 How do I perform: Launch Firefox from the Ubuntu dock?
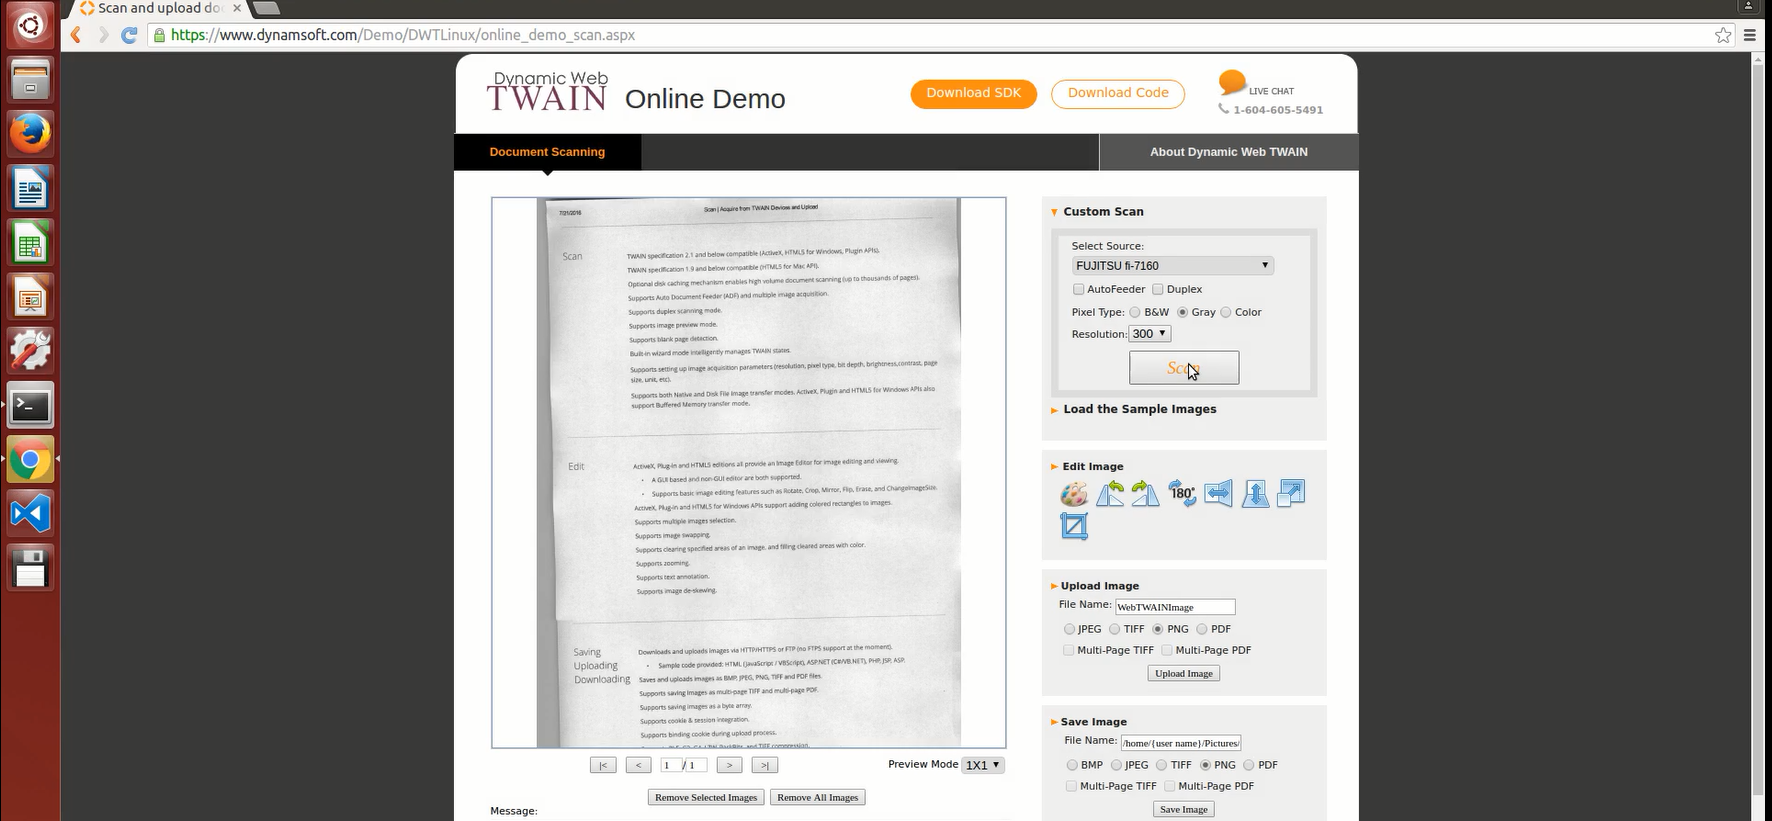(x=30, y=134)
